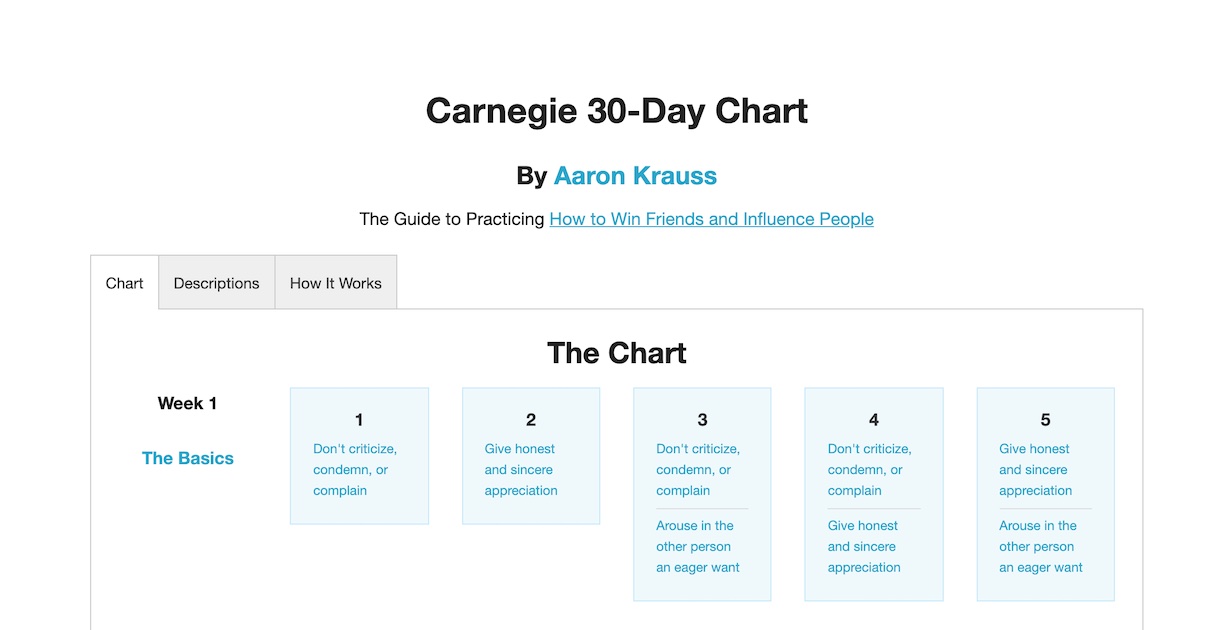Switch to the Descriptions tab
Image resolution: width=1230 pixels, height=630 pixels.
pyautogui.click(x=216, y=283)
